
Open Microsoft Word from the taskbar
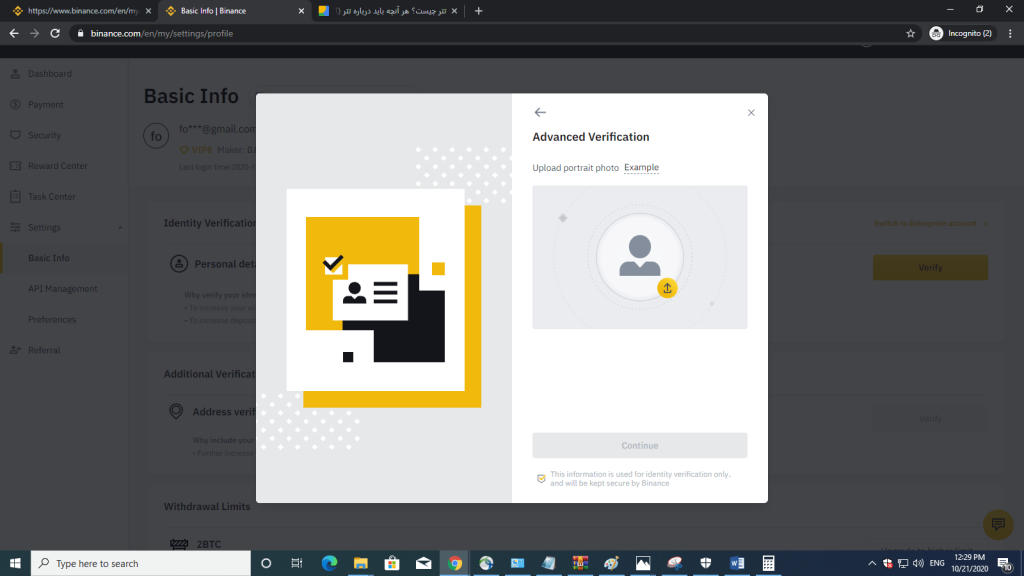(737, 563)
